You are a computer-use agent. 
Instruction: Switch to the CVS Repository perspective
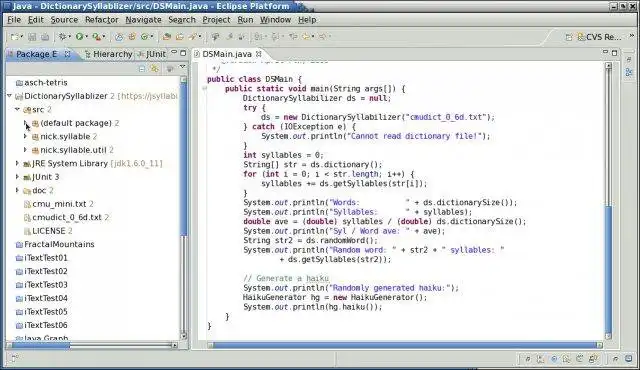click(599, 37)
